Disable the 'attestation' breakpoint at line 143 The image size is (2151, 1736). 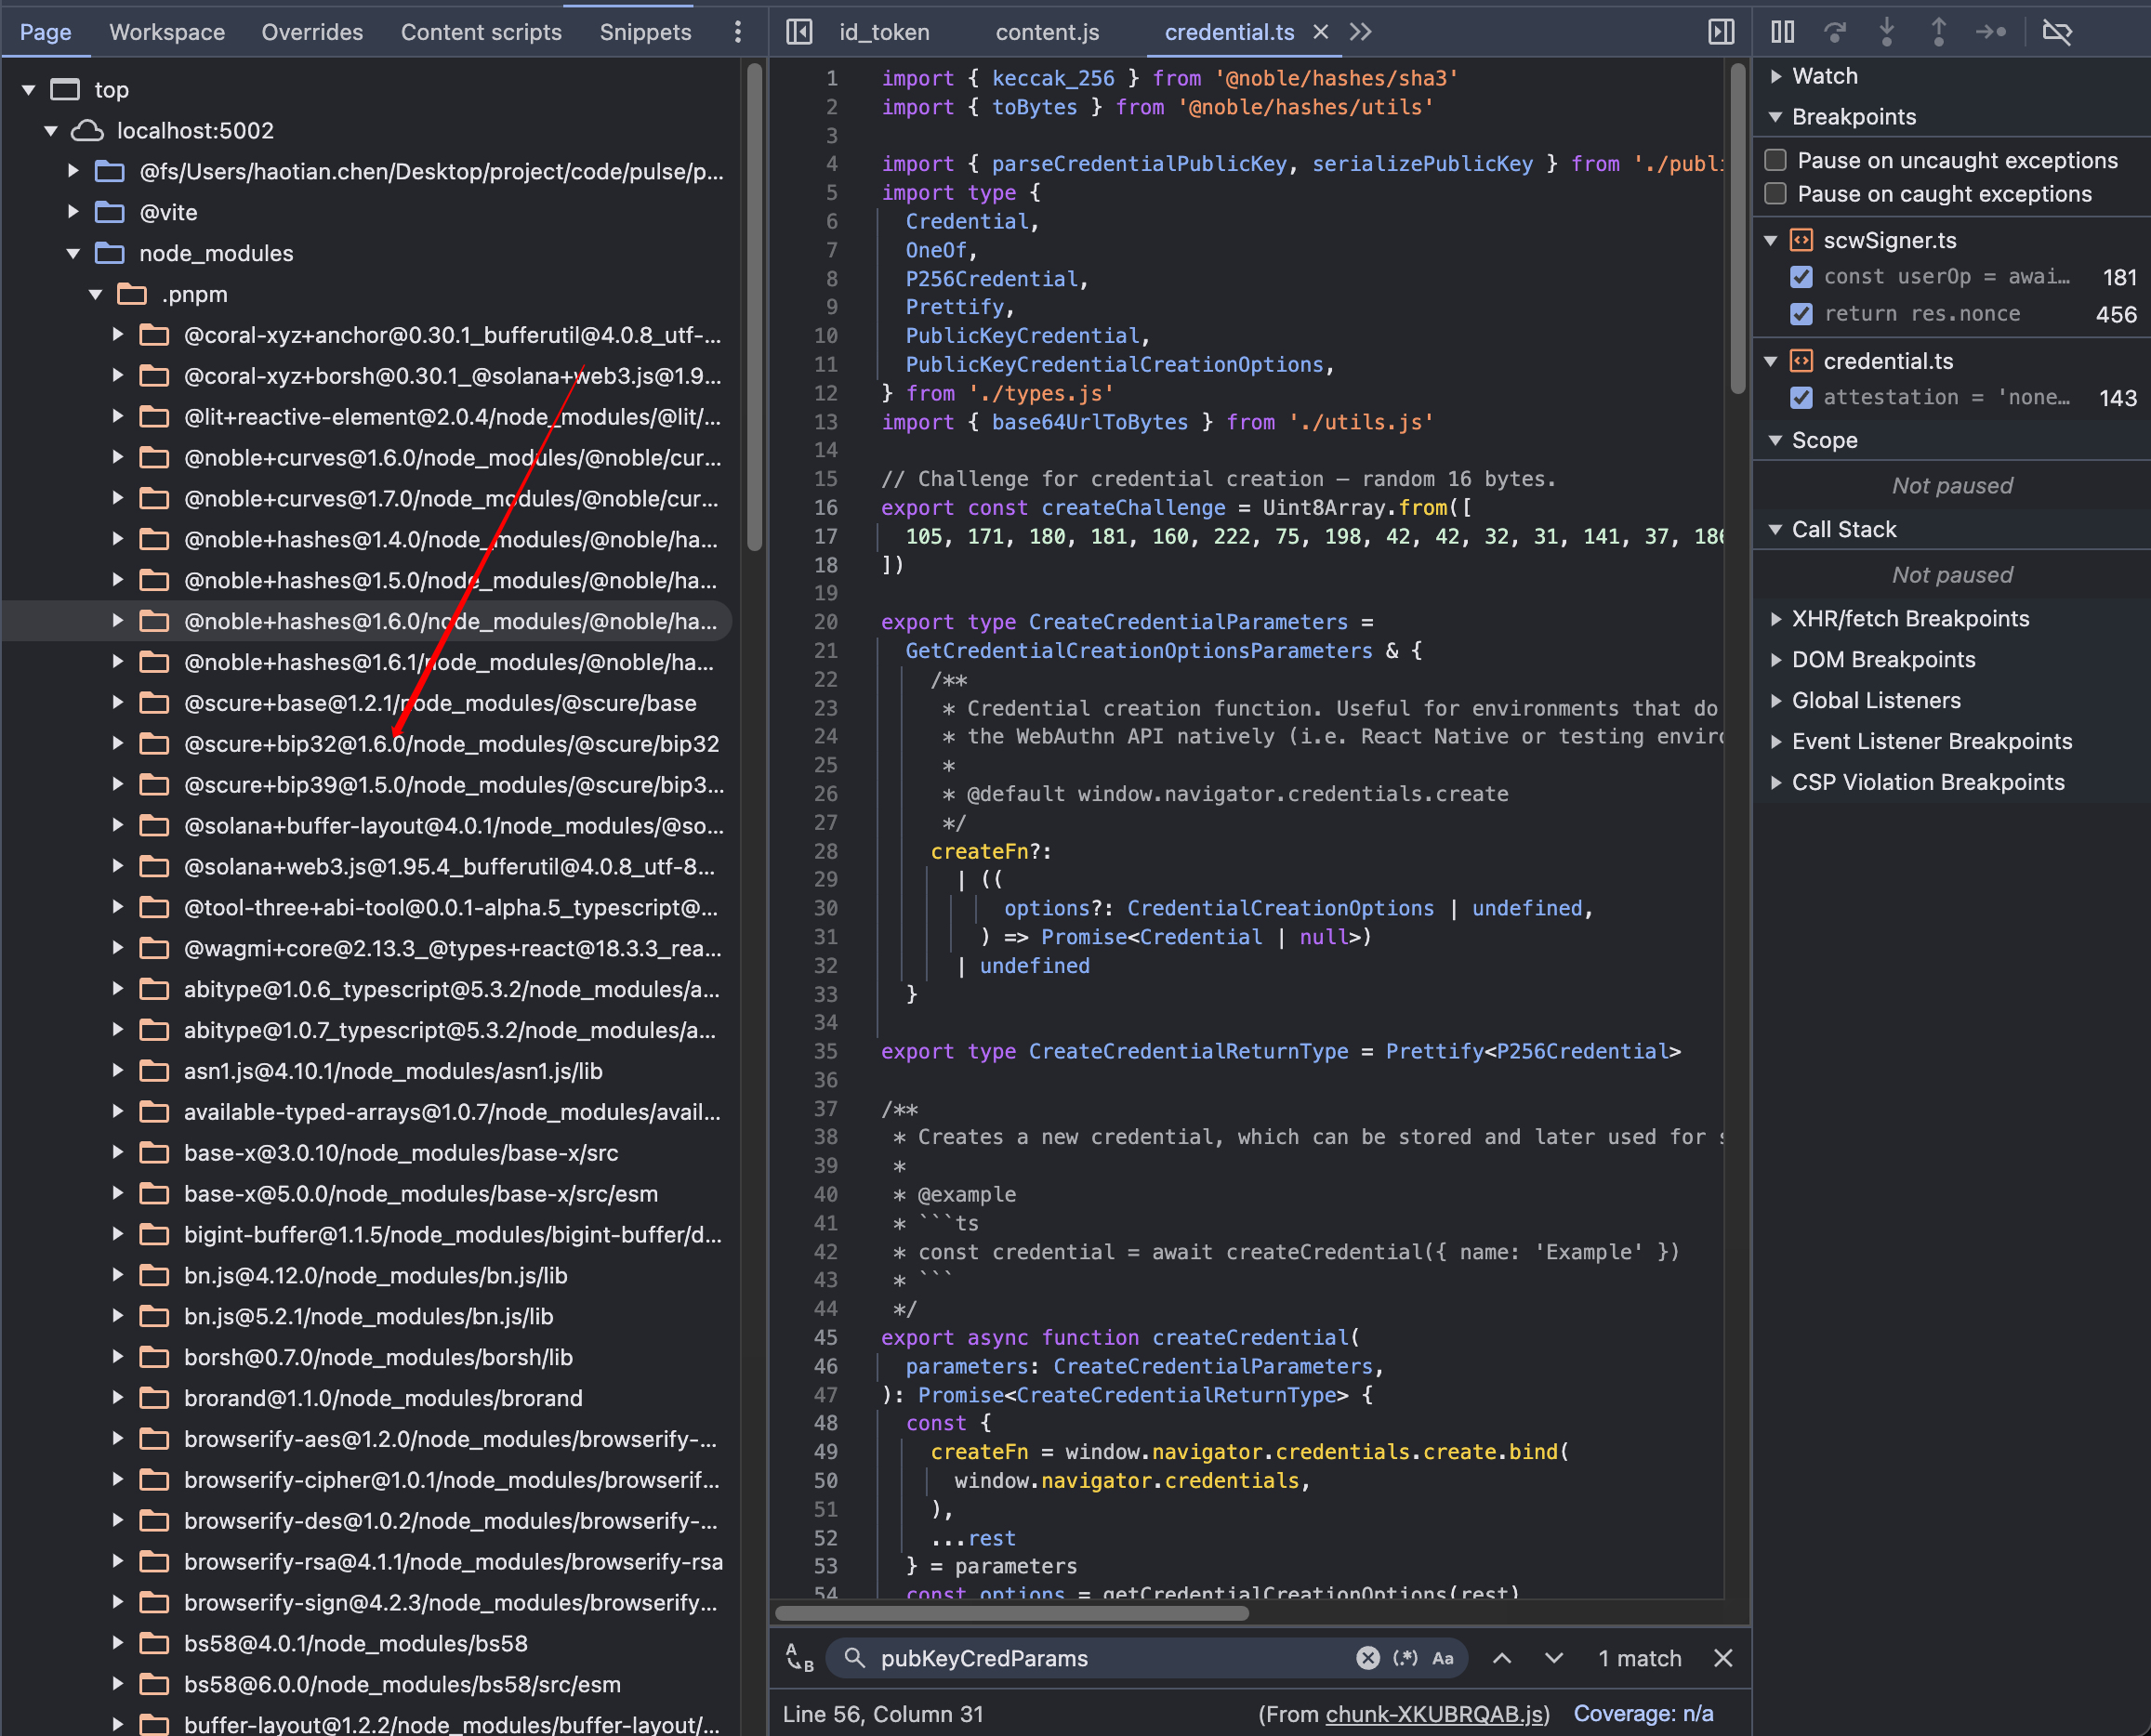click(x=1801, y=398)
